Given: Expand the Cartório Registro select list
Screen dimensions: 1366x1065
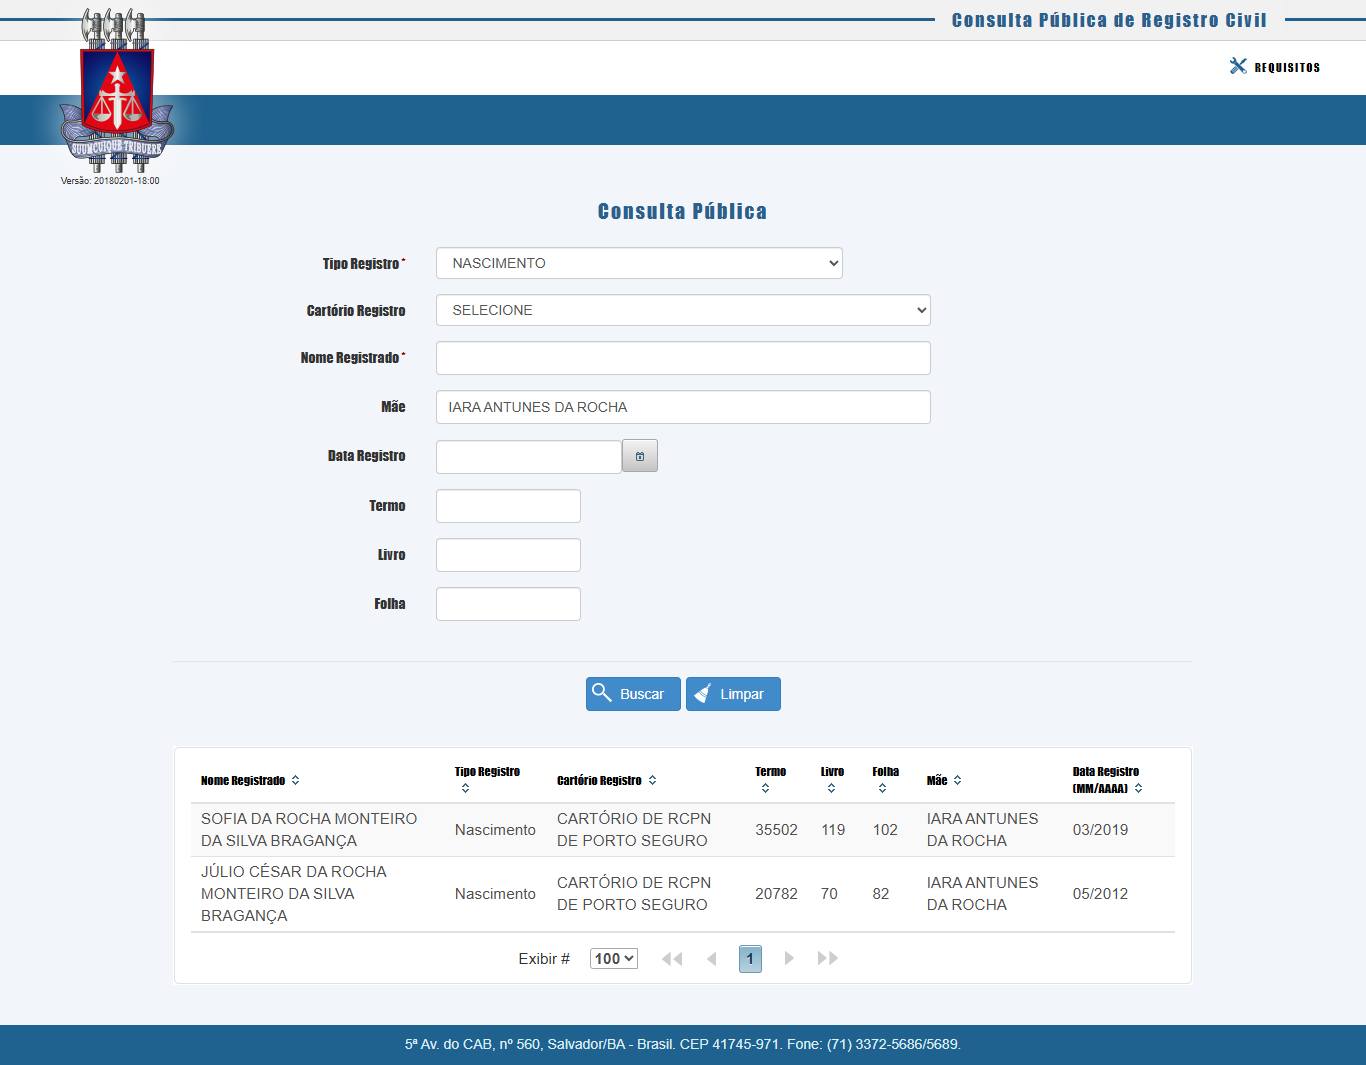Looking at the screenshot, I should (x=683, y=310).
